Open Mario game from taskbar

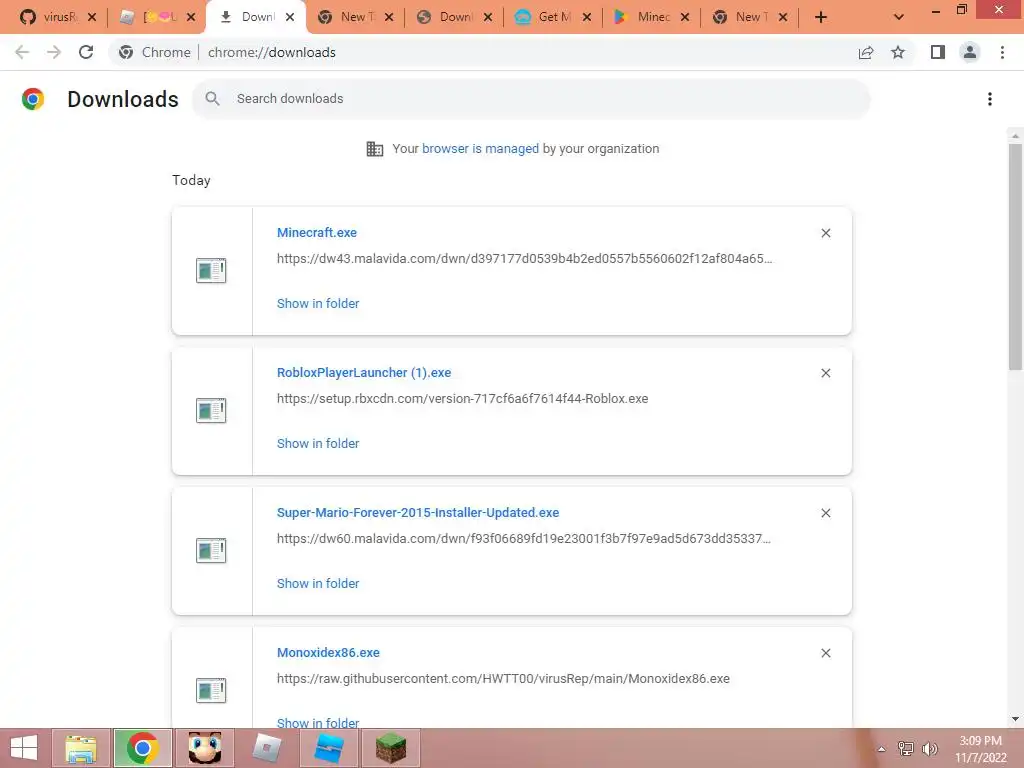point(204,748)
